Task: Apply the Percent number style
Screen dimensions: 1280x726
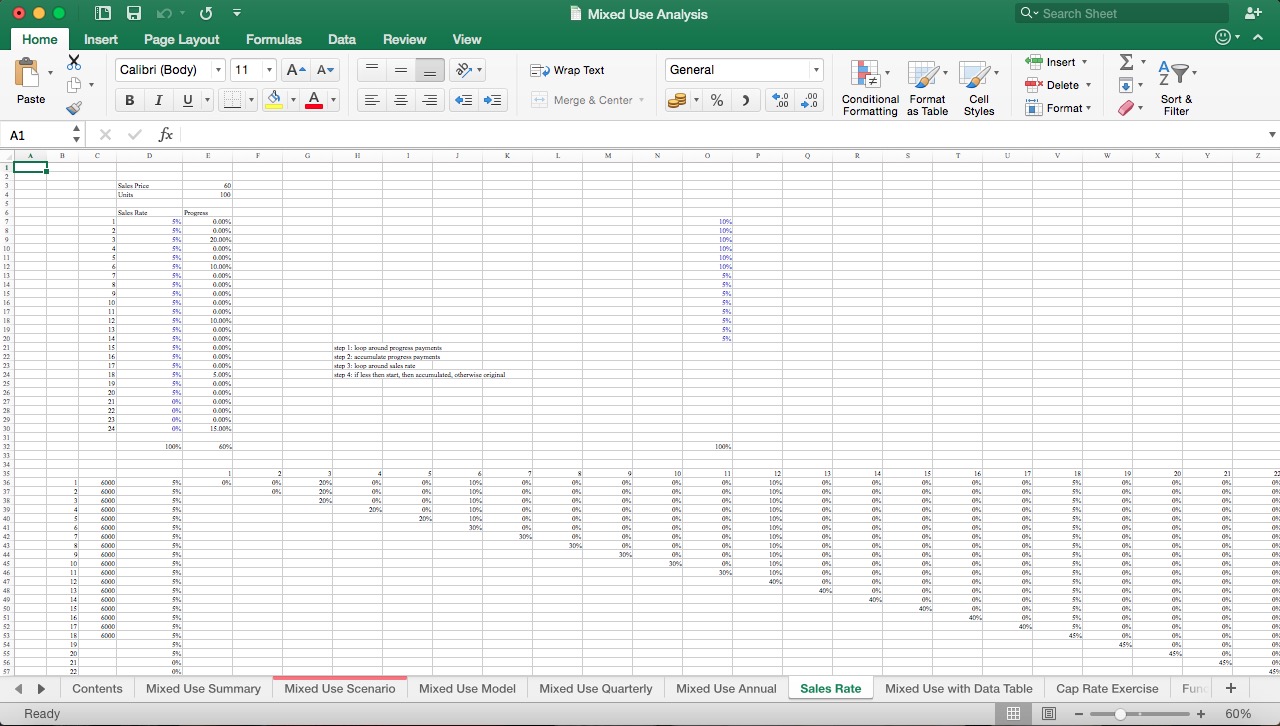Action: [716, 100]
